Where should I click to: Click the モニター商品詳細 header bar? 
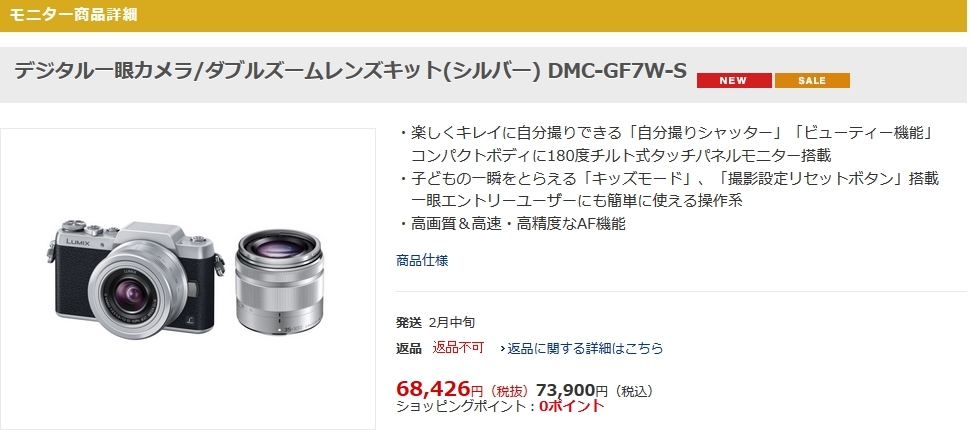click(486, 15)
